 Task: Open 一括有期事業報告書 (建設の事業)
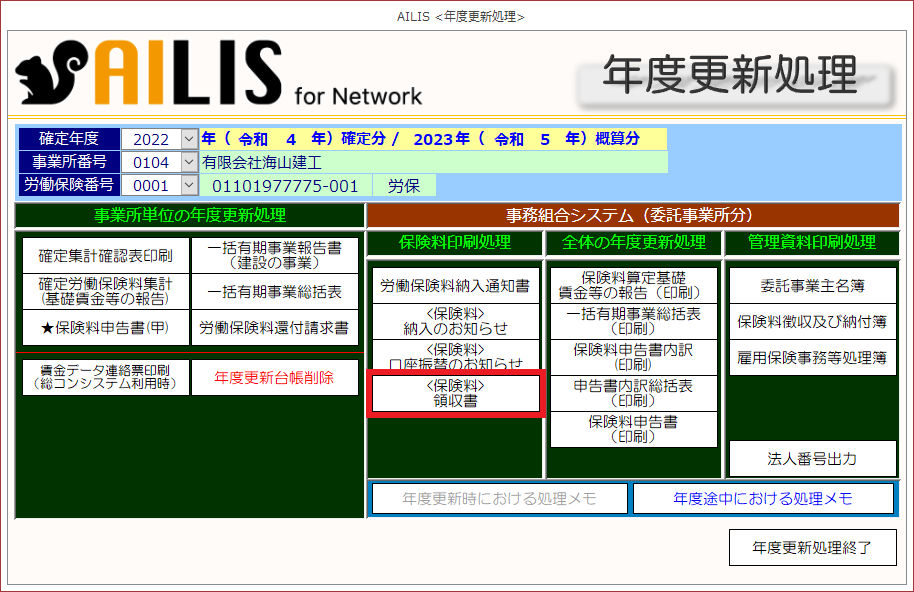click(x=274, y=256)
